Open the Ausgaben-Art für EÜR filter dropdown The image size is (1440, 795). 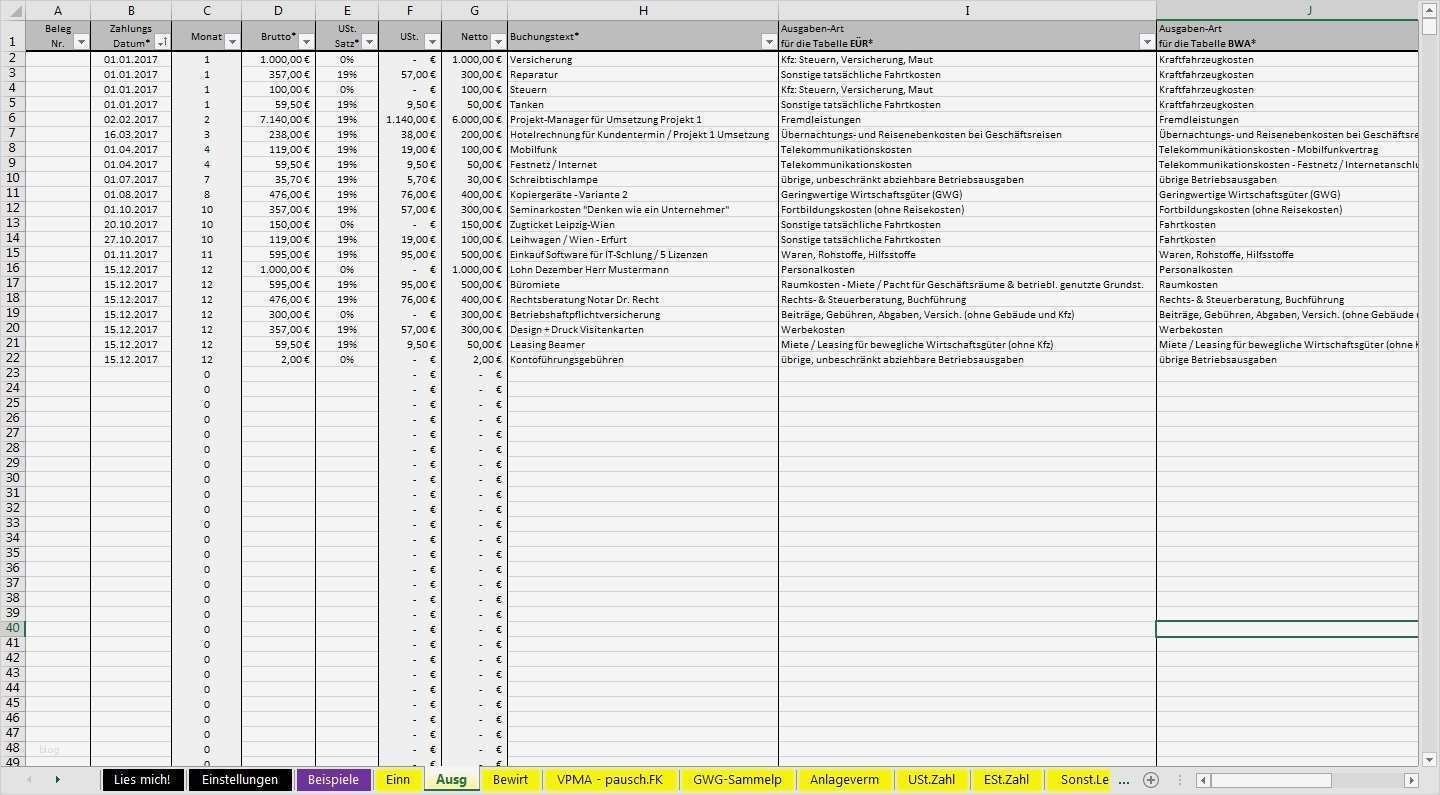1147,41
